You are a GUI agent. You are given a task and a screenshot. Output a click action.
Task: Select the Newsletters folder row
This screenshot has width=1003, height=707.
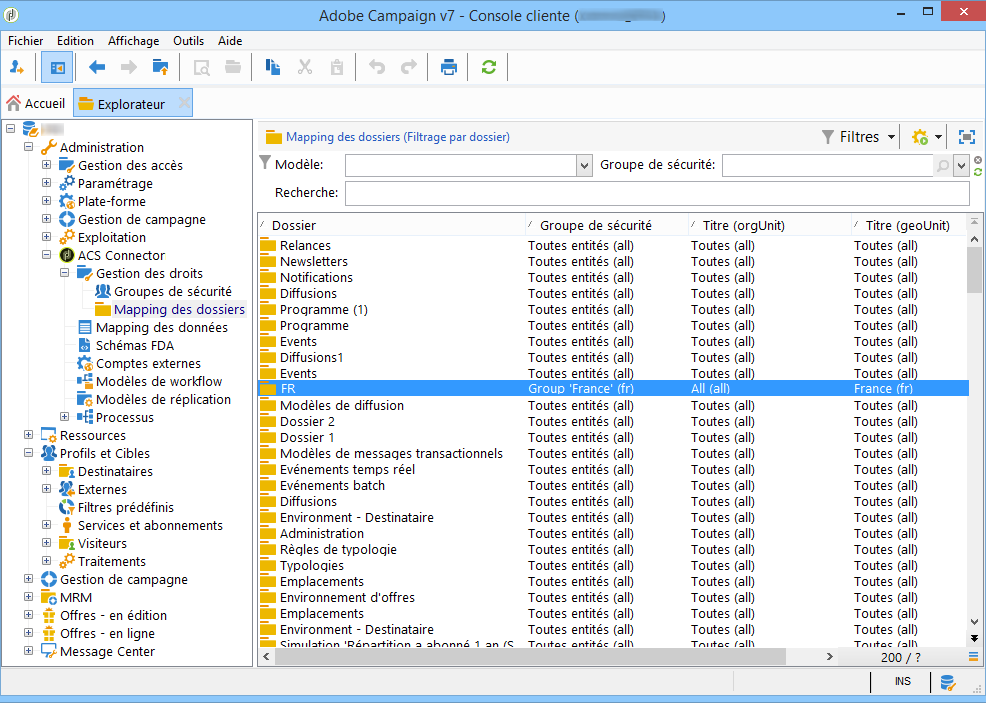[x=613, y=262]
